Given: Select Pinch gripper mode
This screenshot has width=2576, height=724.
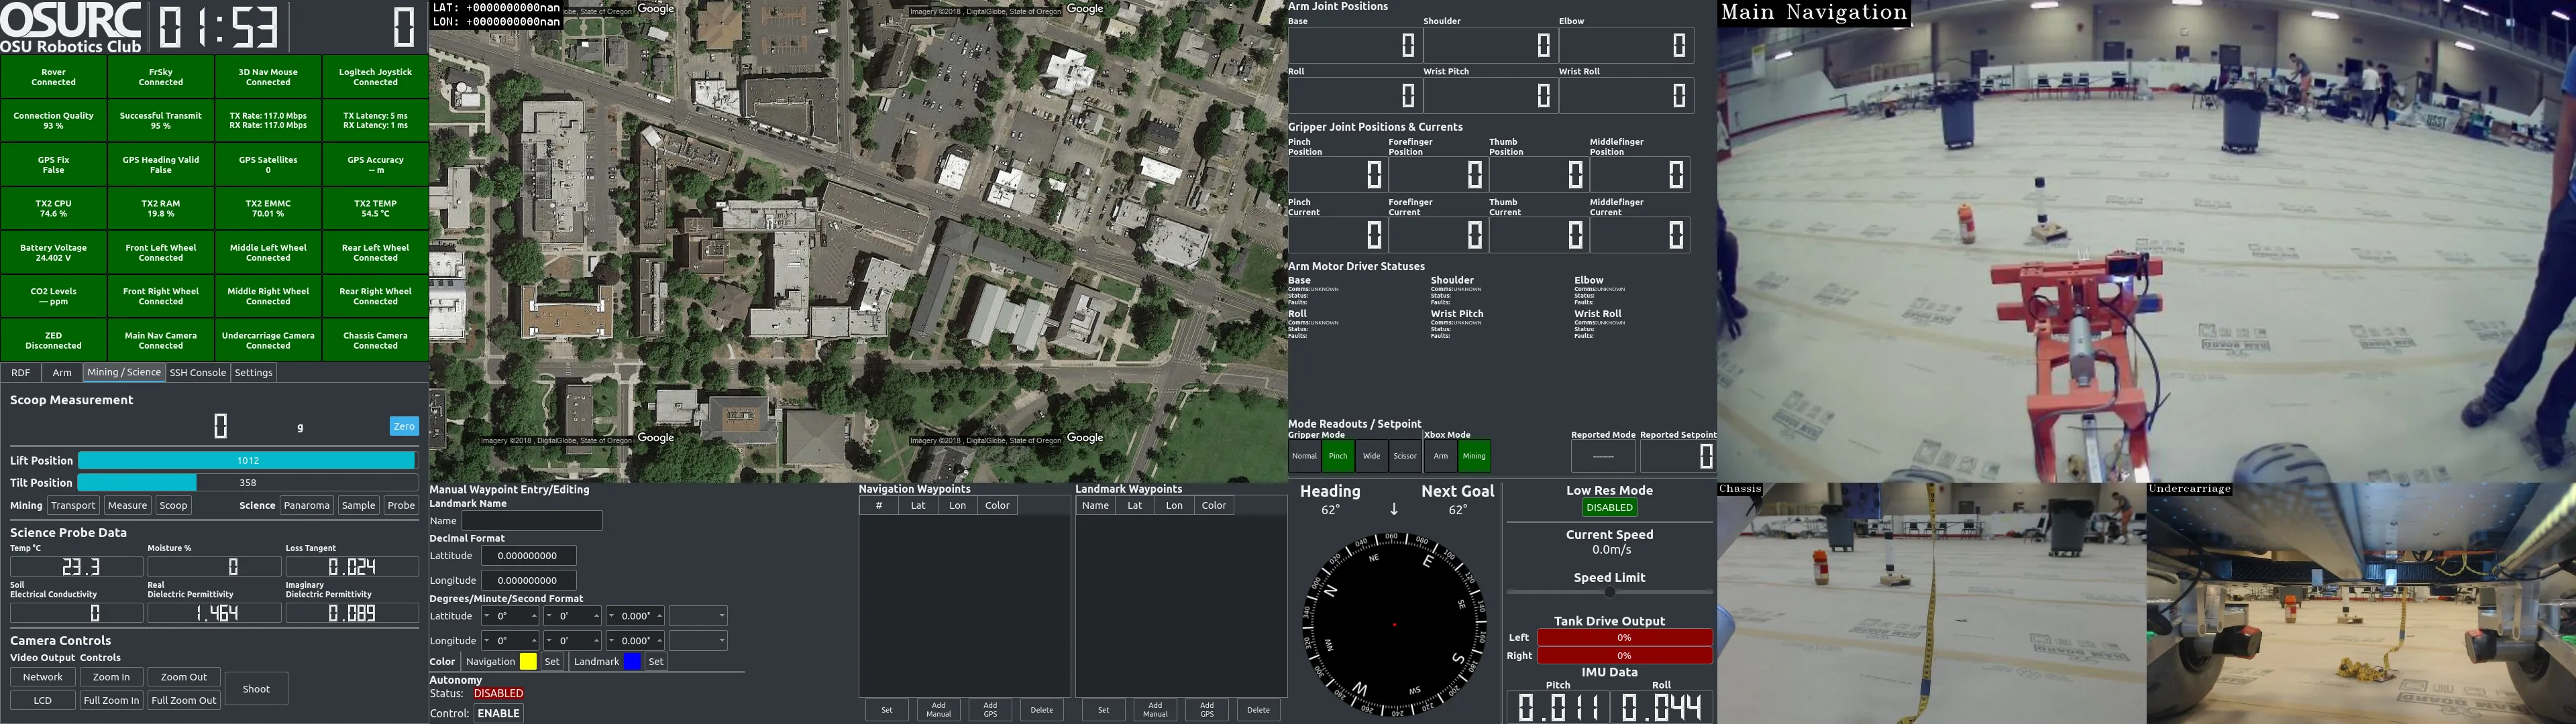Looking at the screenshot, I should tap(1338, 456).
